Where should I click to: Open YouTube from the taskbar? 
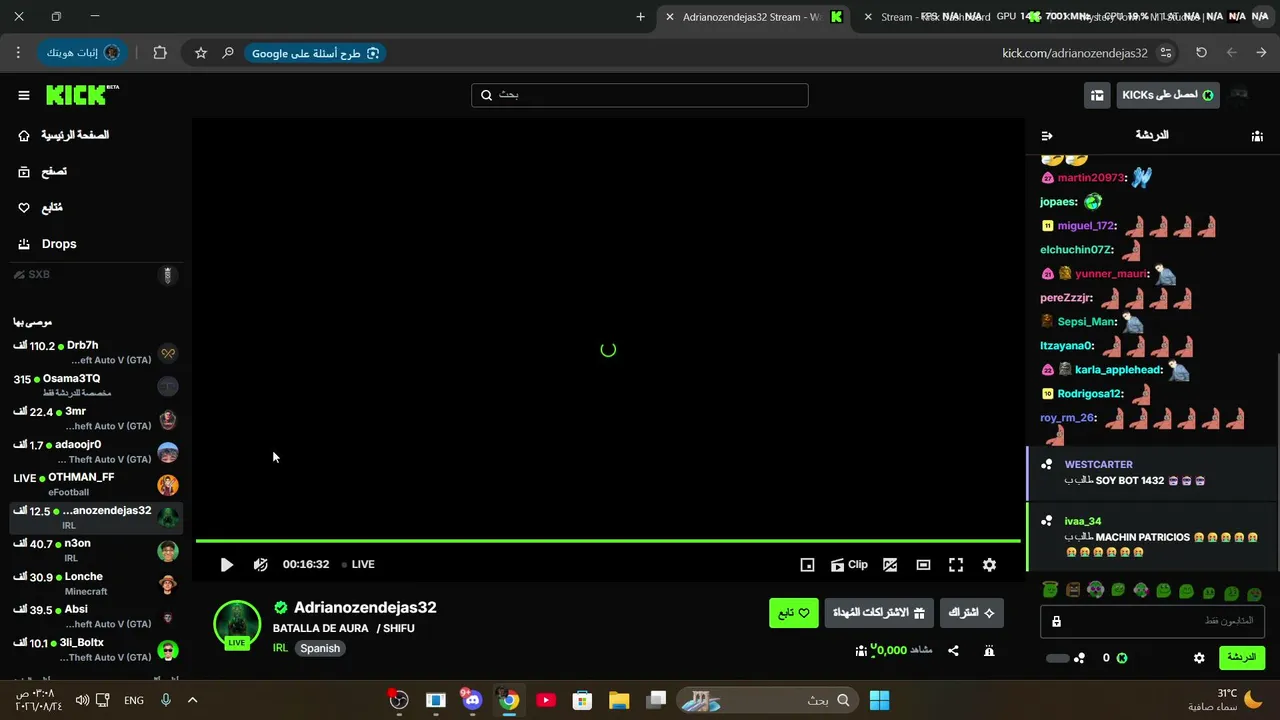[x=546, y=700]
